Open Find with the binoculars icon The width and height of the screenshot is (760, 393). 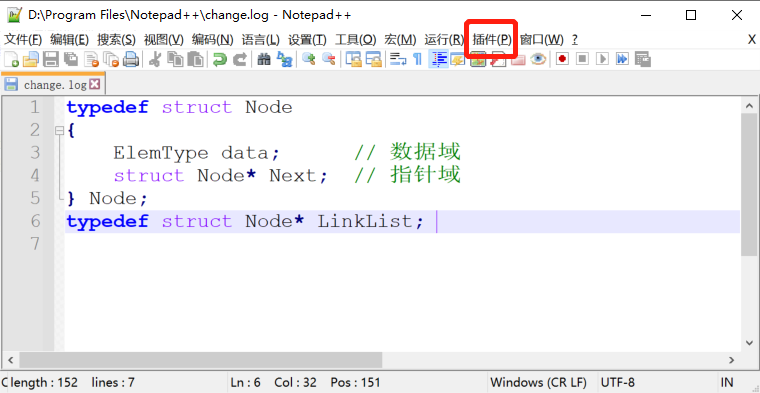pos(264,59)
